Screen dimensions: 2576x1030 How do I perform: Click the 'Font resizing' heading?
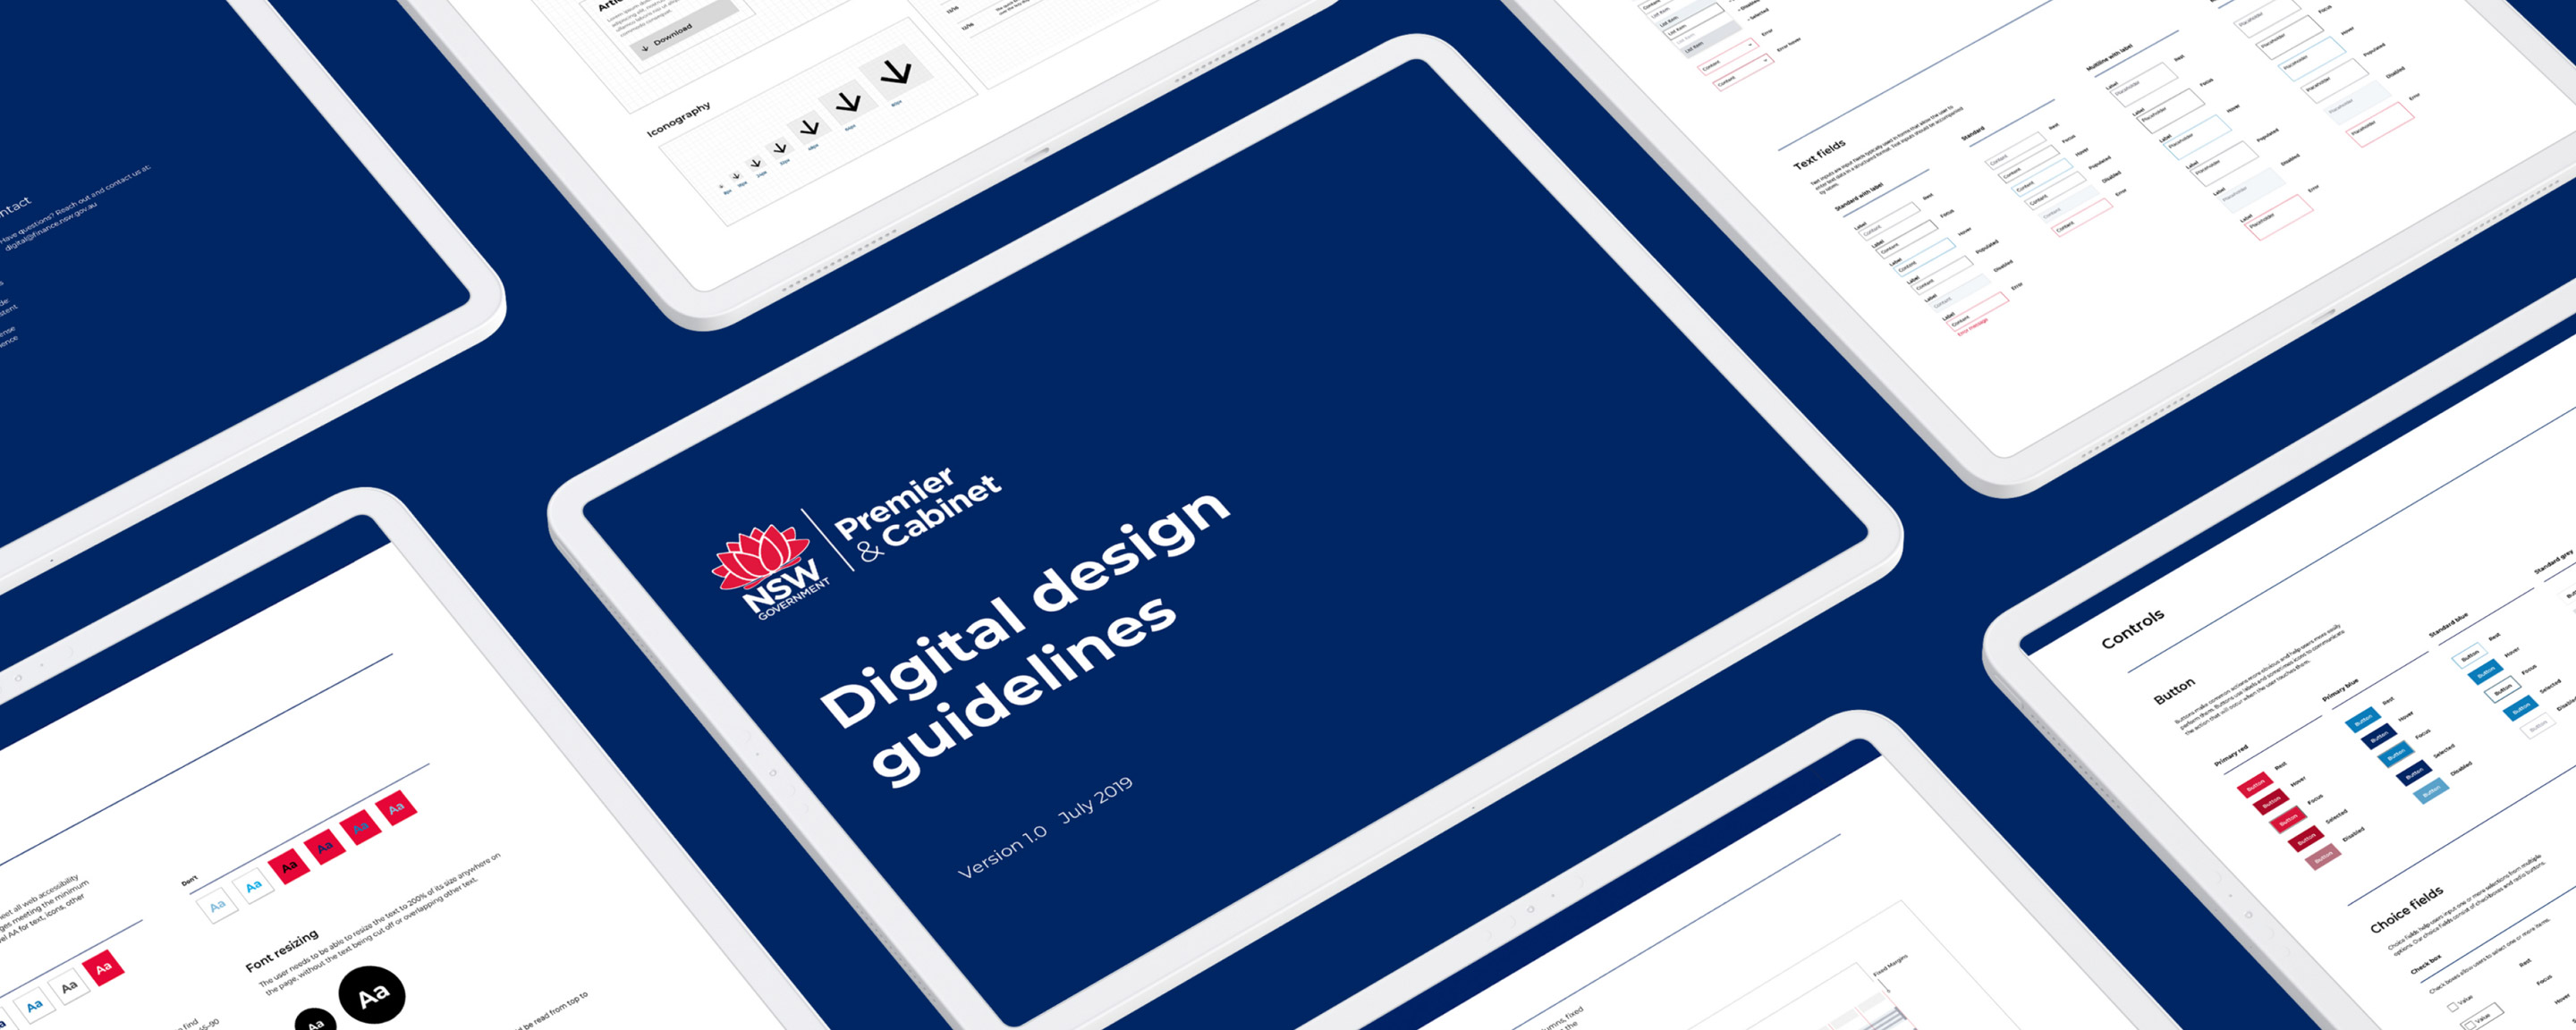(282, 950)
